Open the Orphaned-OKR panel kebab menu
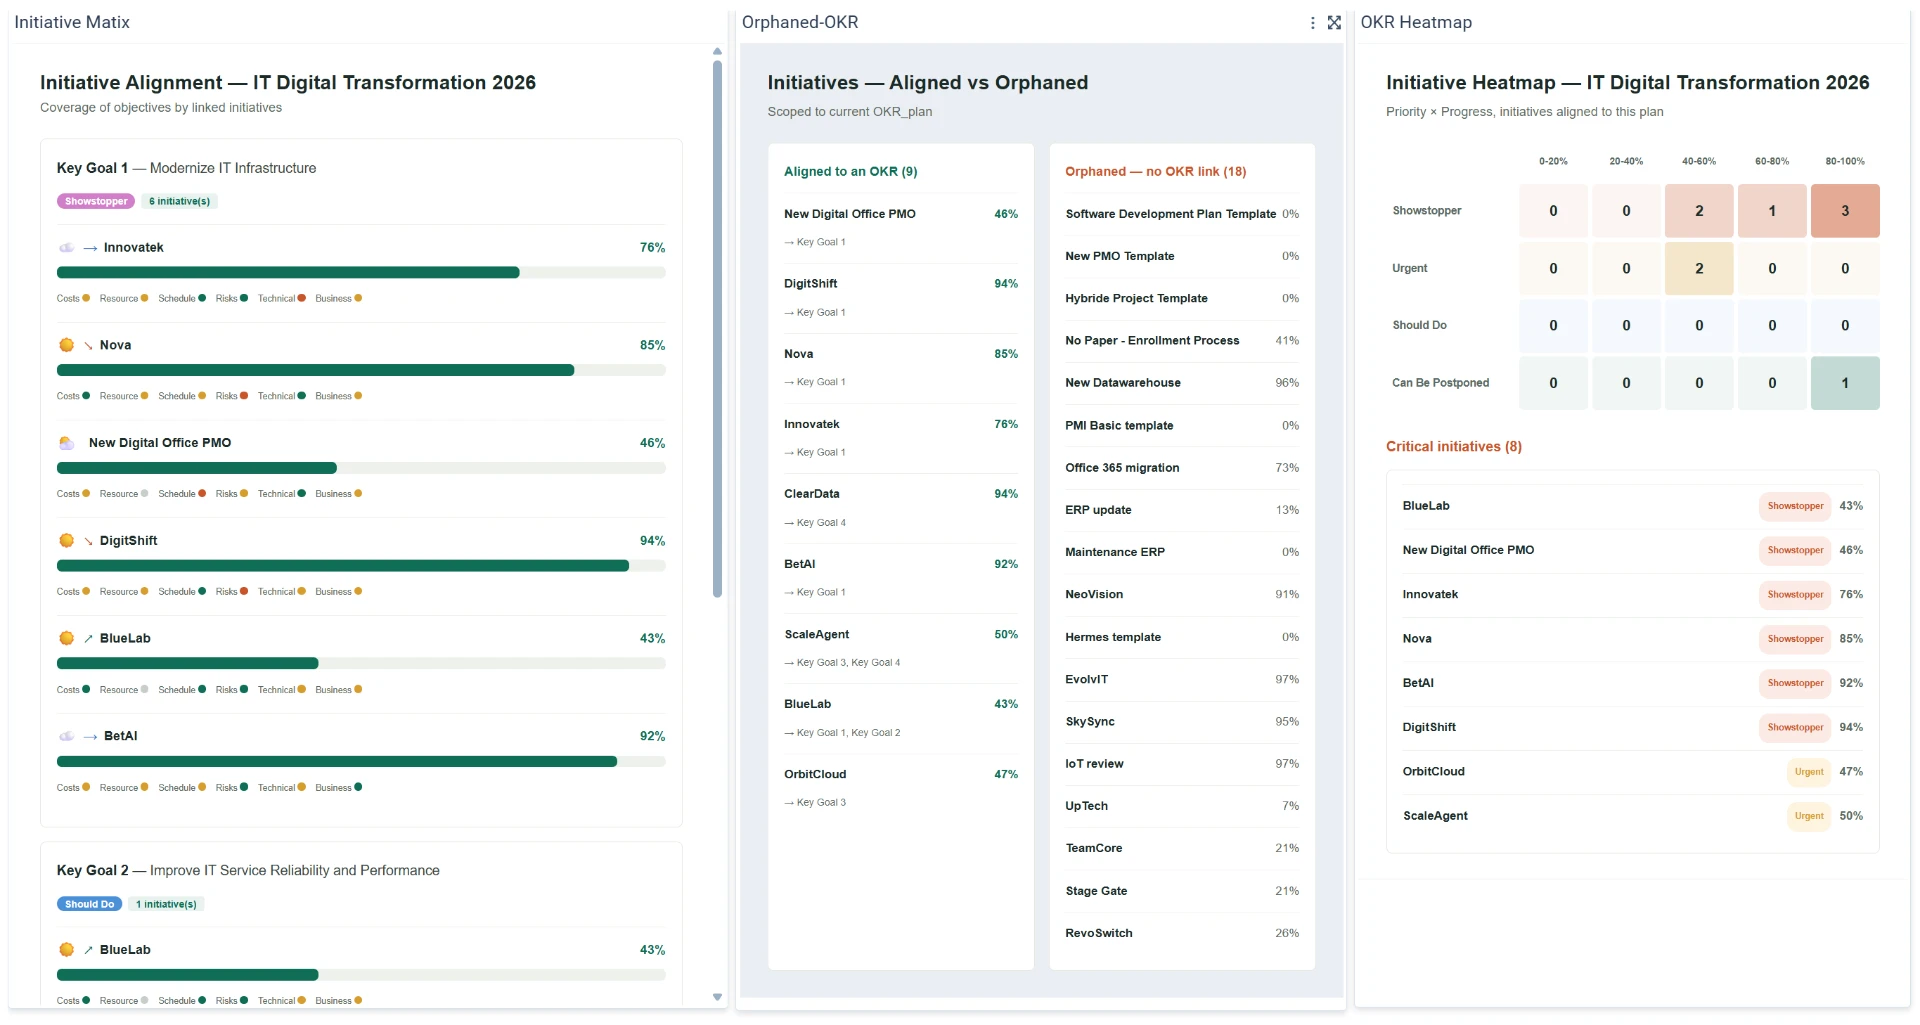 [1312, 23]
